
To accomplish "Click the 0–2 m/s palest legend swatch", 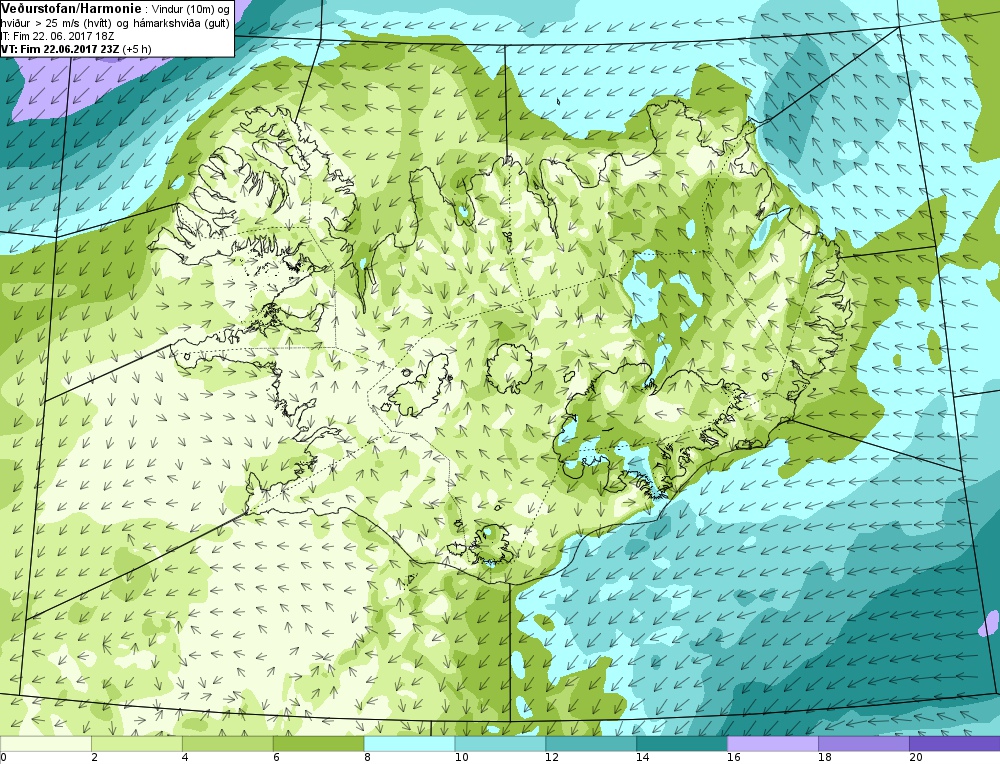I will pos(46,744).
